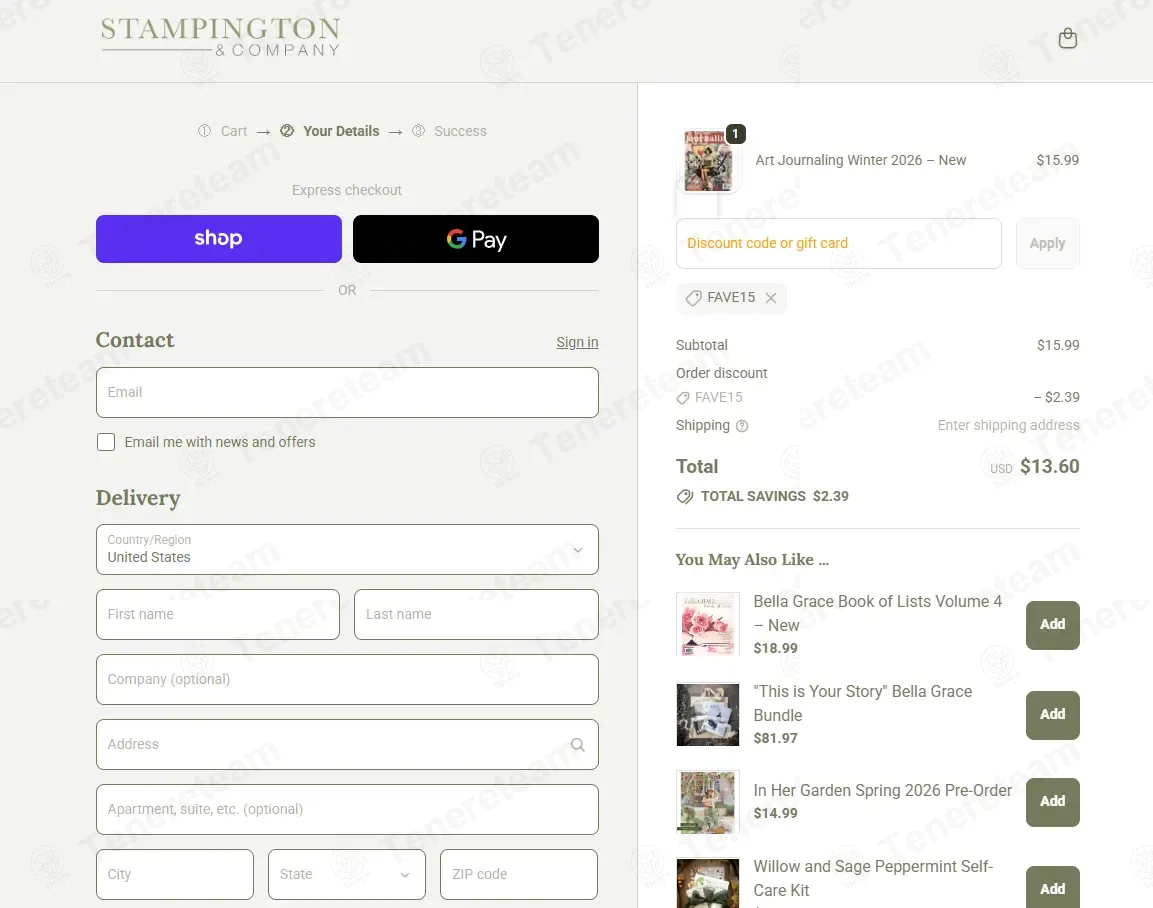The height and width of the screenshot is (908, 1153).
Task: Focus the ZIP code field
Action: pos(518,874)
